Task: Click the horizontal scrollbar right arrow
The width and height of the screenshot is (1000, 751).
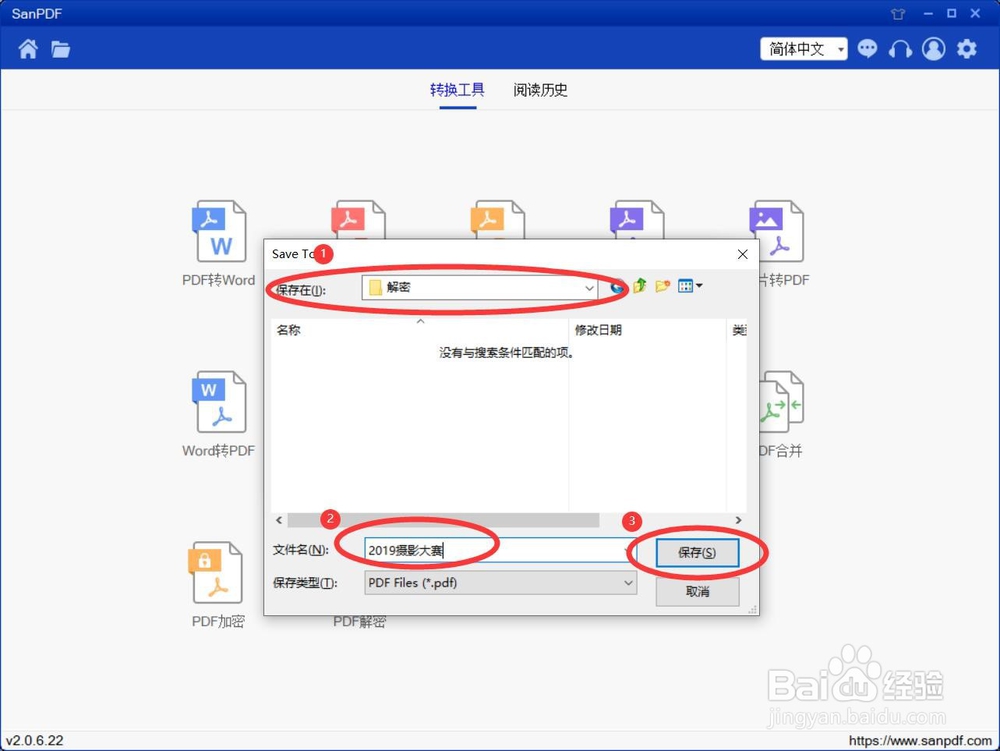Action: (739, 520)
